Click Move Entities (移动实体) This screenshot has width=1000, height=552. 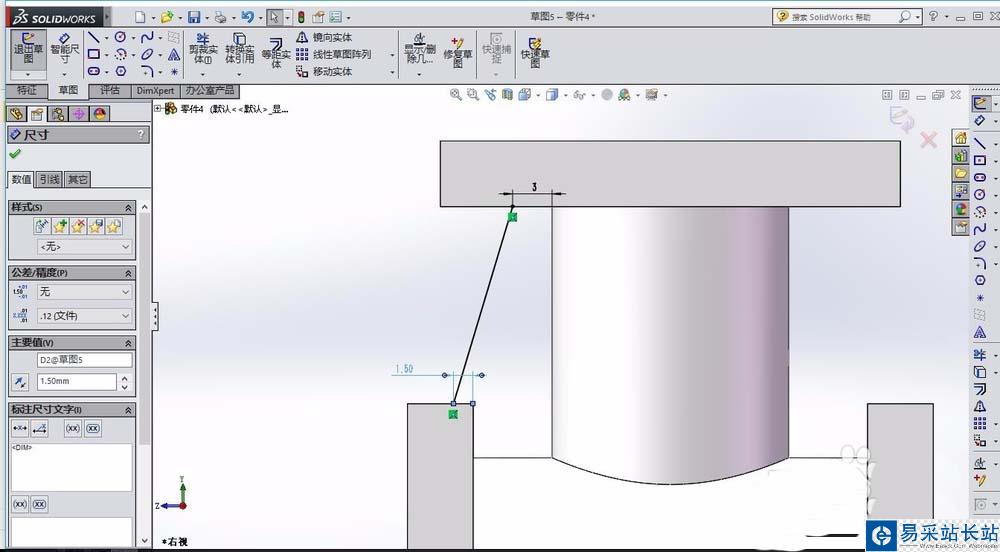coord(324,71)
